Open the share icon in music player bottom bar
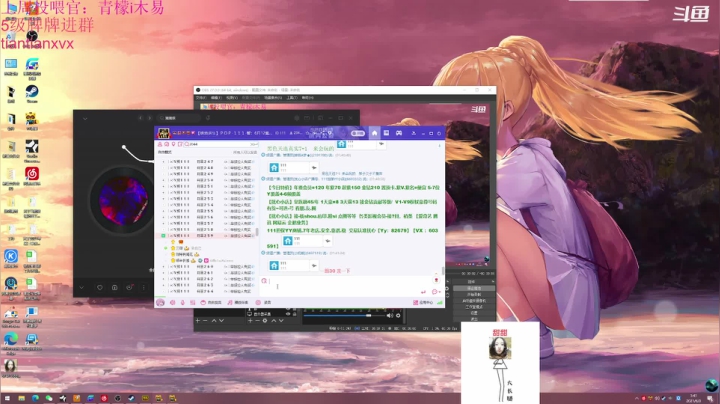Viewport: 720px width, 404px height. [129, 288]
